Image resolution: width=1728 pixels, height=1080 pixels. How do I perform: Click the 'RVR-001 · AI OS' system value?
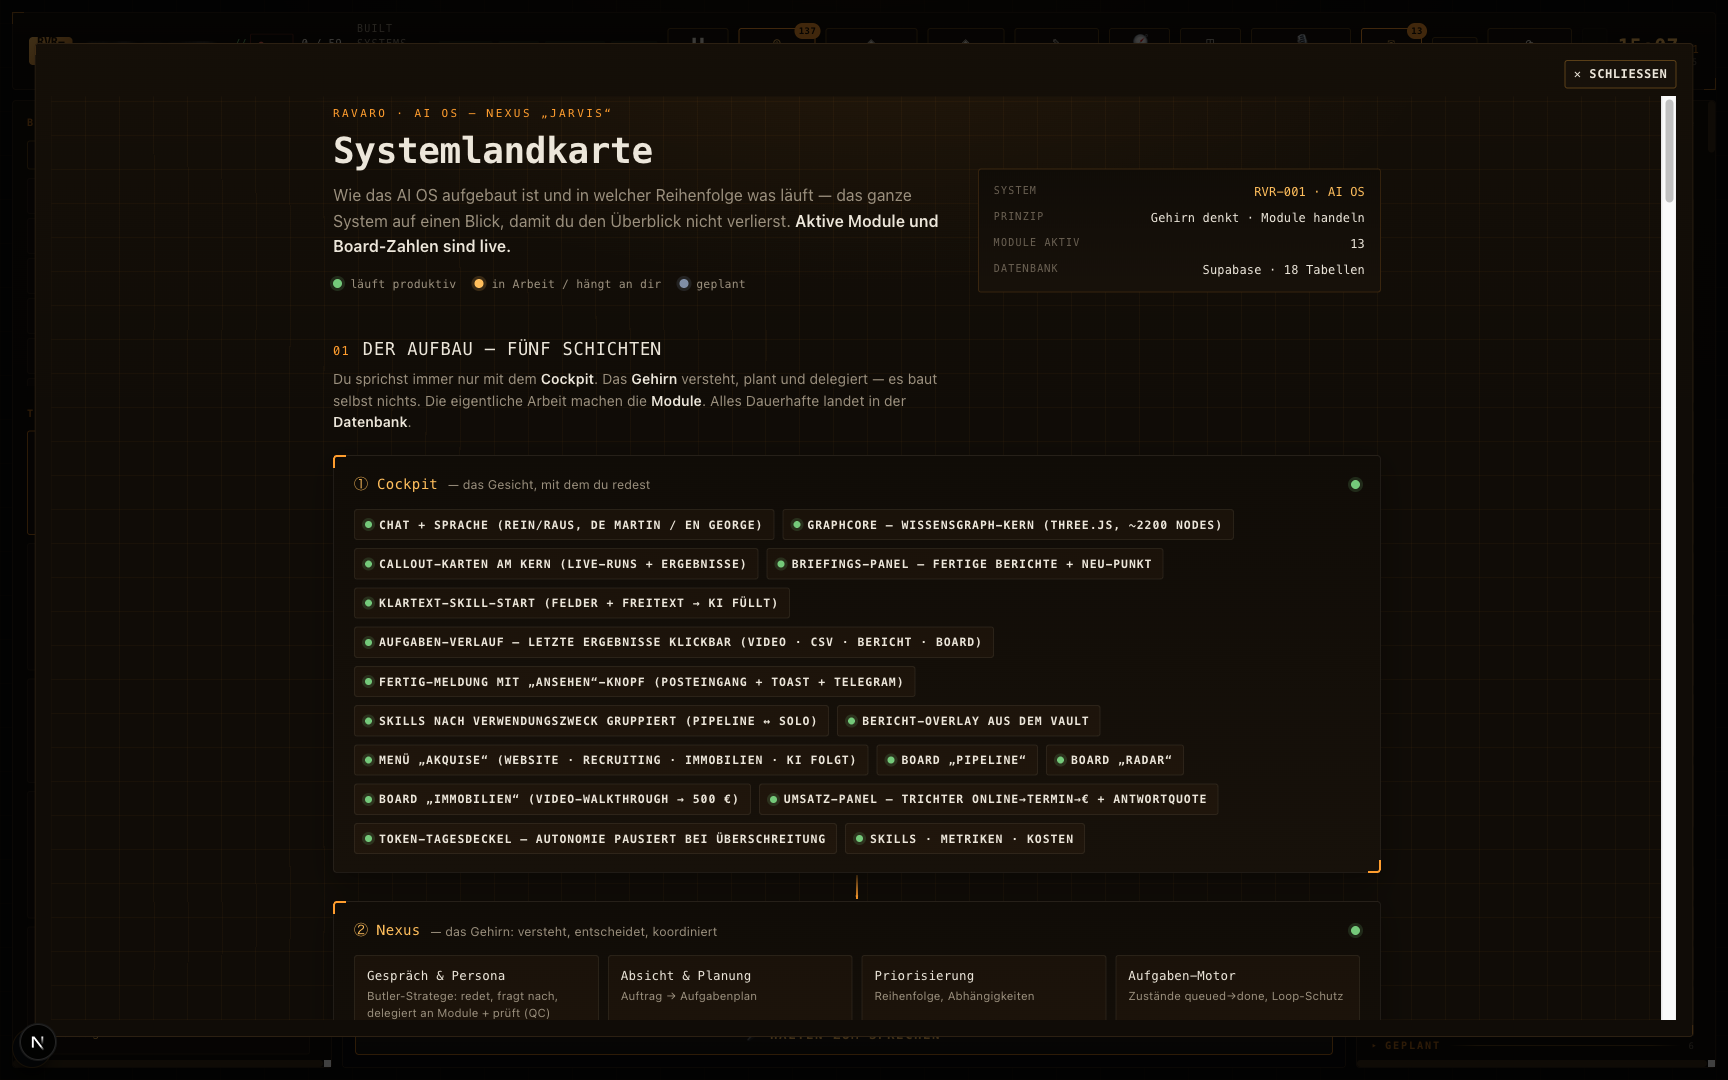pos(1309,192)
